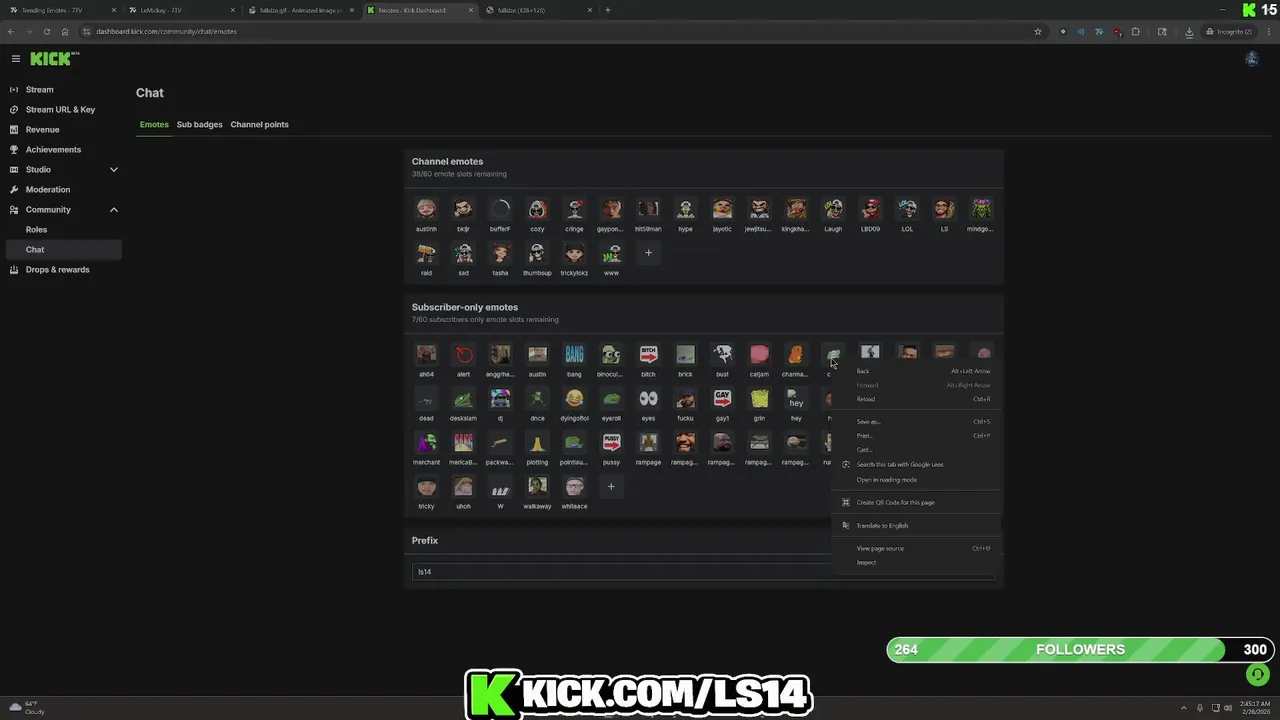Choose Create QR Code for this page
The width and height of the screenshot is (1280, 720).
[916, 502]
